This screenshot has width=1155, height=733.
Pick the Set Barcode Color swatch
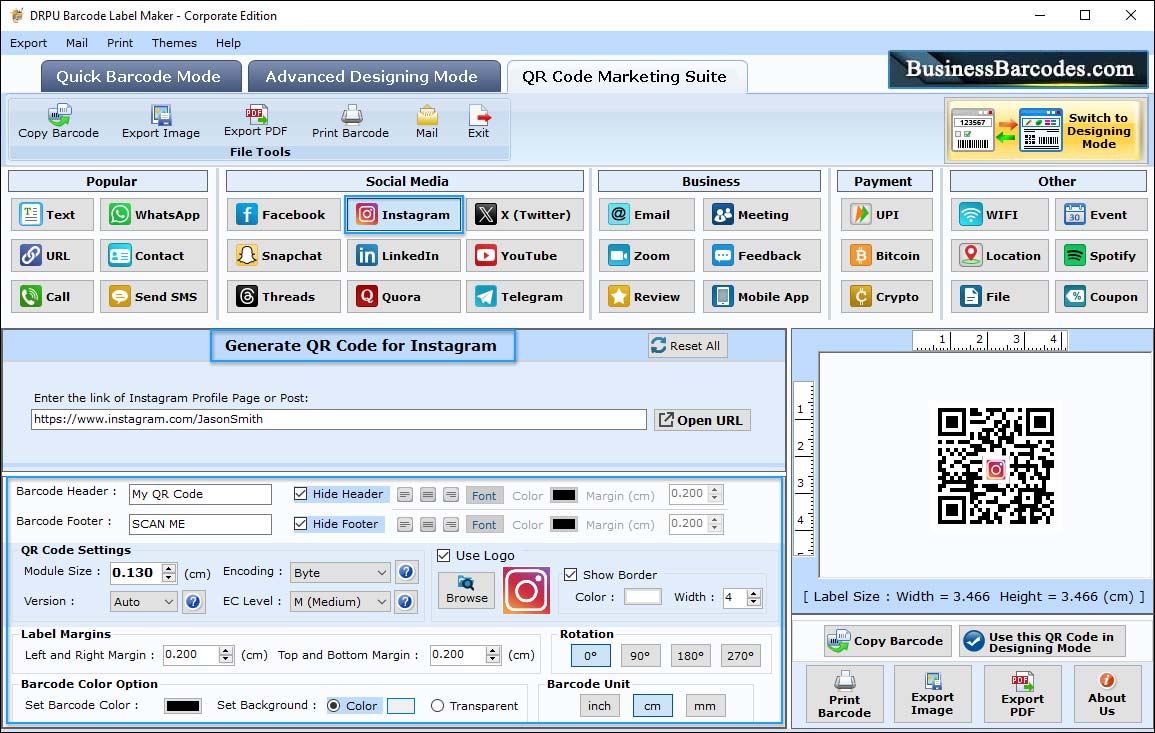point(183,706)
